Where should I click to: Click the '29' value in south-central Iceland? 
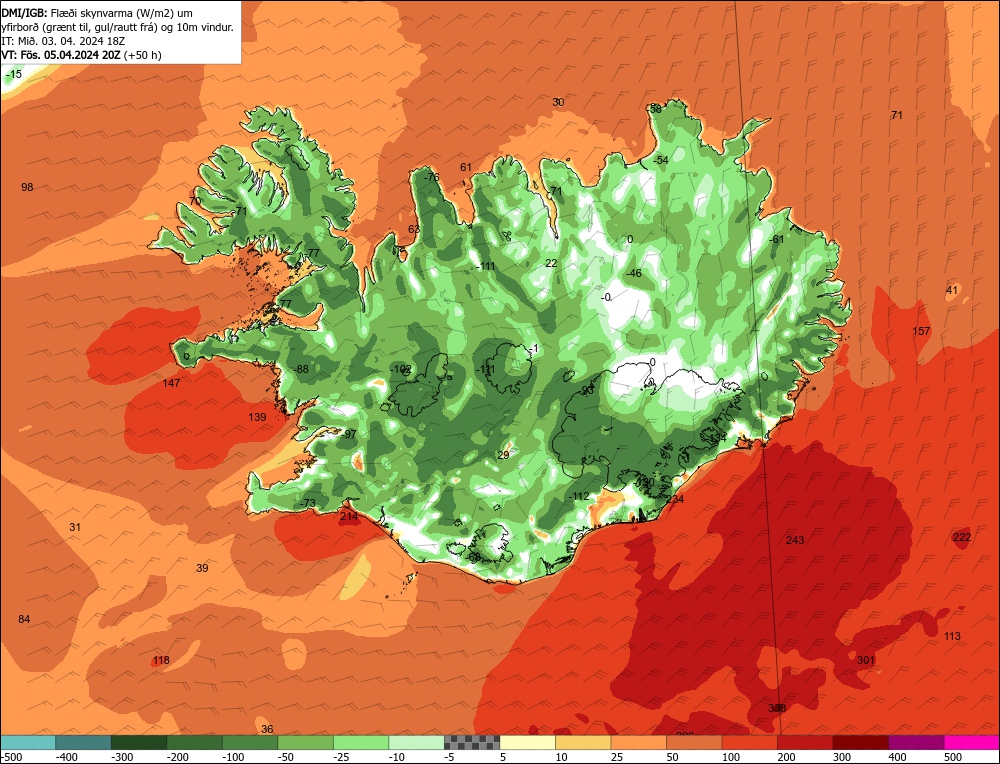tap(503, 455)
